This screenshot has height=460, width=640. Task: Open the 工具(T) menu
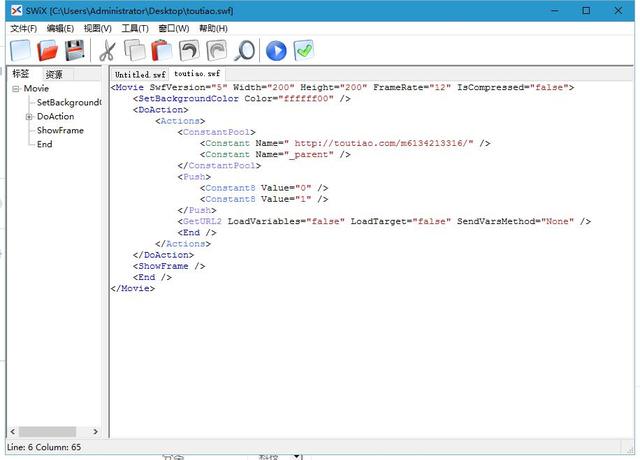click(x=134, y=28)
